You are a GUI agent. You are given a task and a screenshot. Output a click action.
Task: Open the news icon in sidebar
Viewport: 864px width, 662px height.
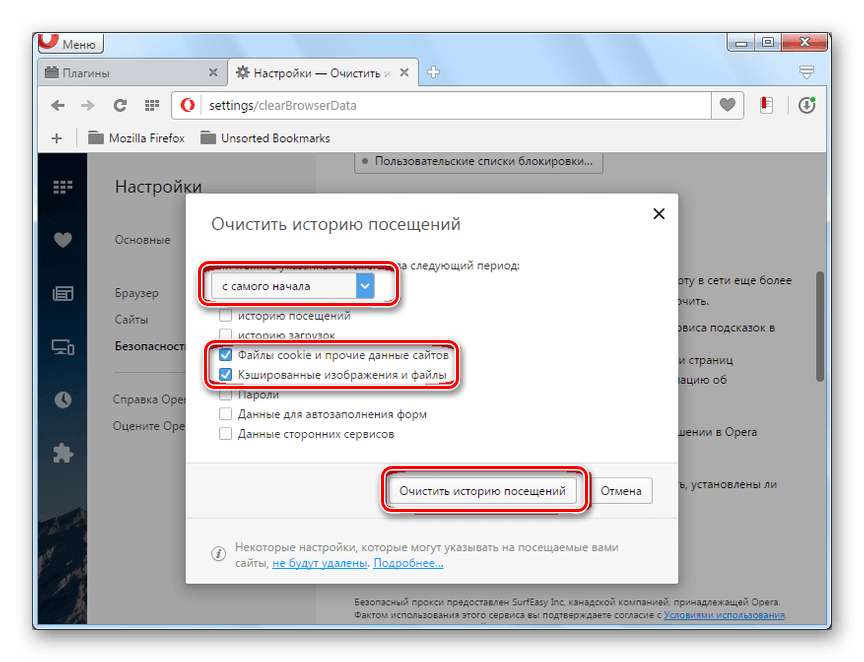point(63,293)
